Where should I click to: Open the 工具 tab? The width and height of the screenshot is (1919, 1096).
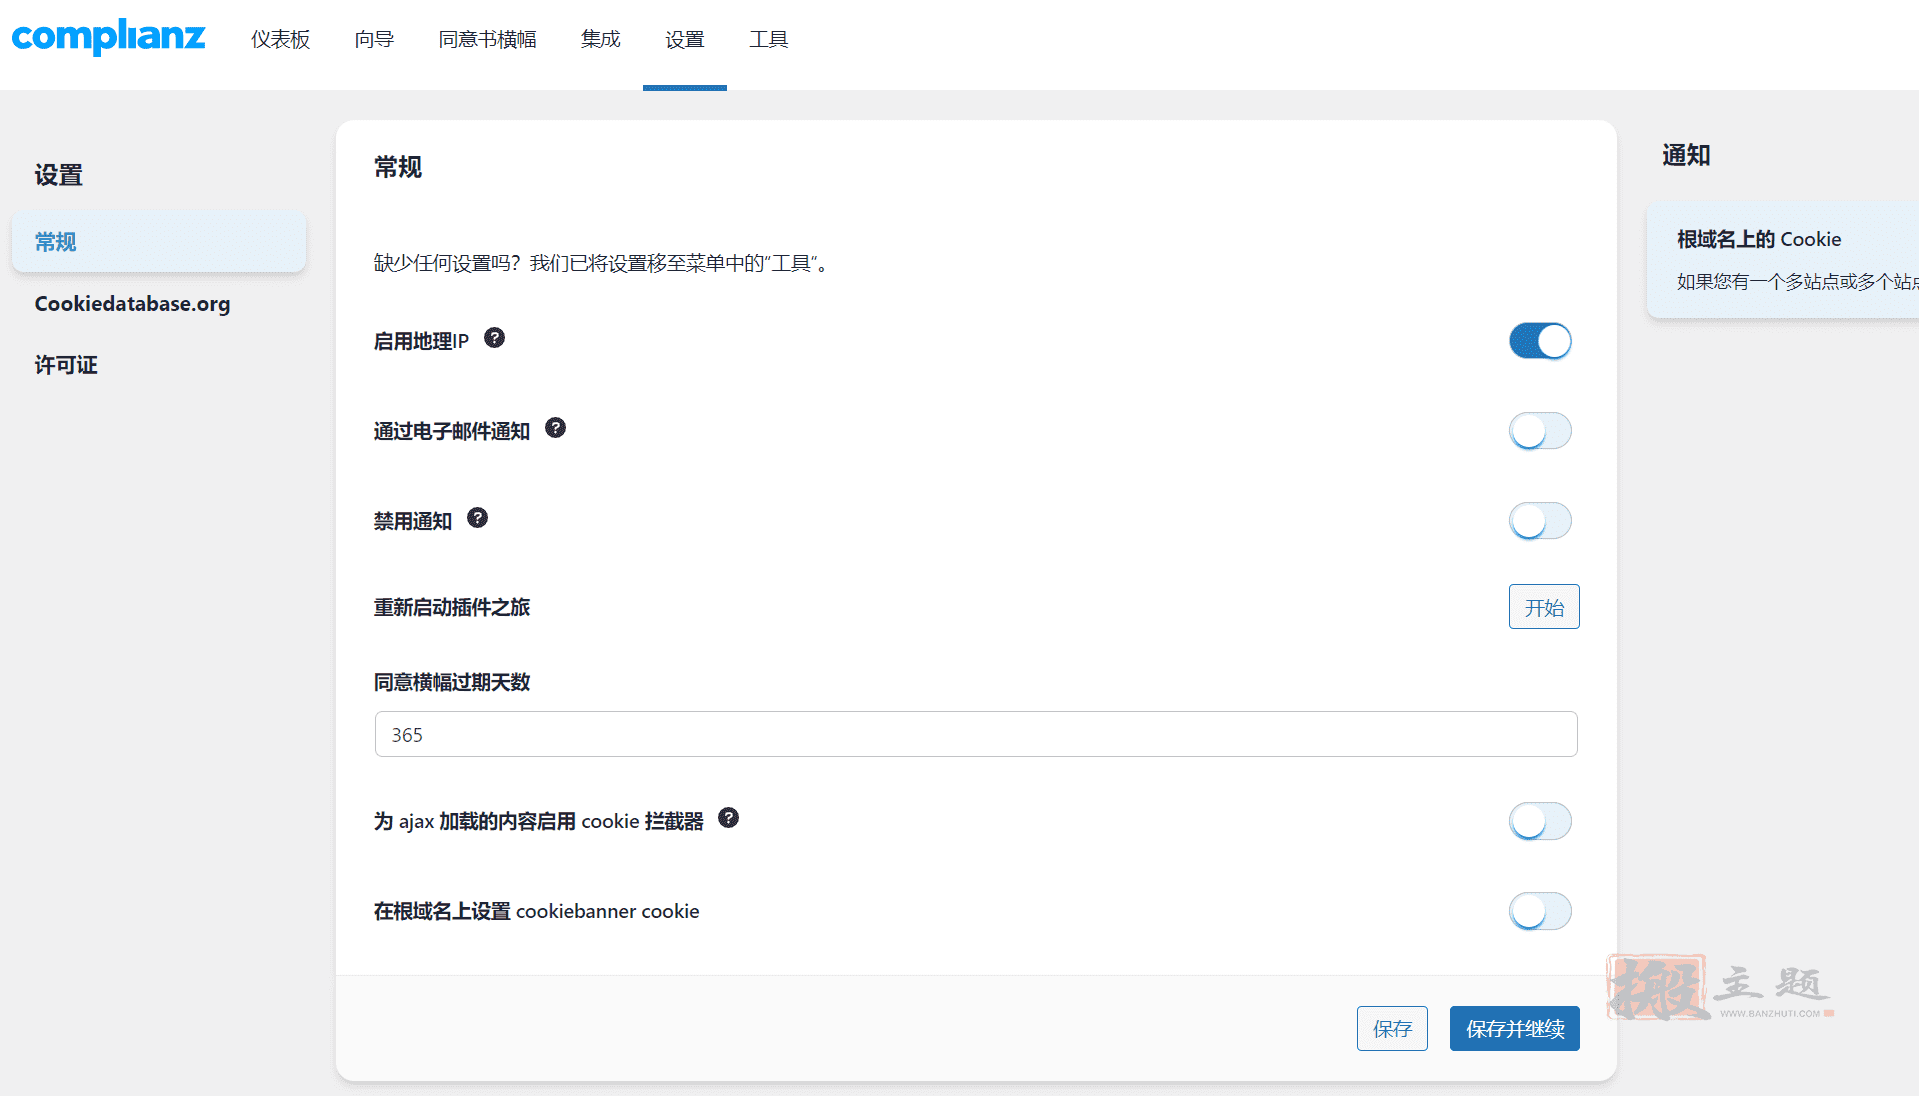769,39
